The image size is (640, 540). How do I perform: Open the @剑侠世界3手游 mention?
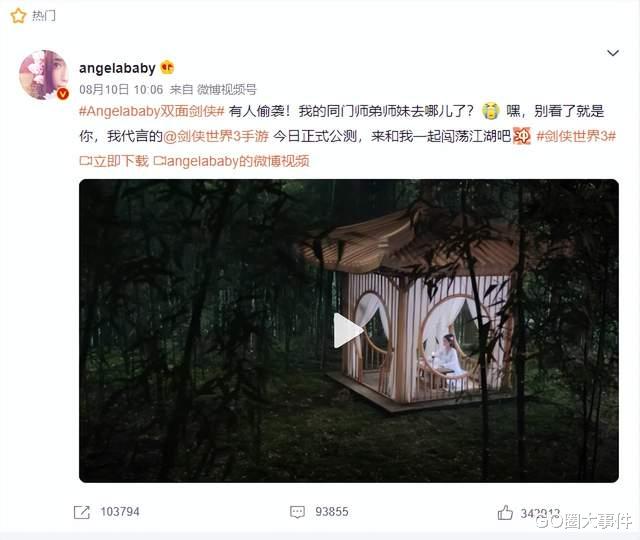(x=216, y=136)
